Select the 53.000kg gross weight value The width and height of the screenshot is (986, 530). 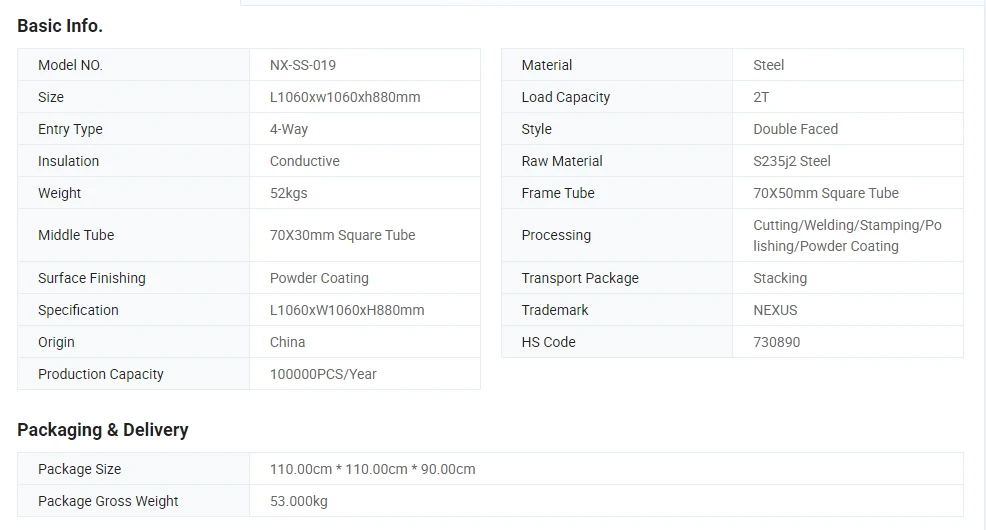(x=299, y=502)
